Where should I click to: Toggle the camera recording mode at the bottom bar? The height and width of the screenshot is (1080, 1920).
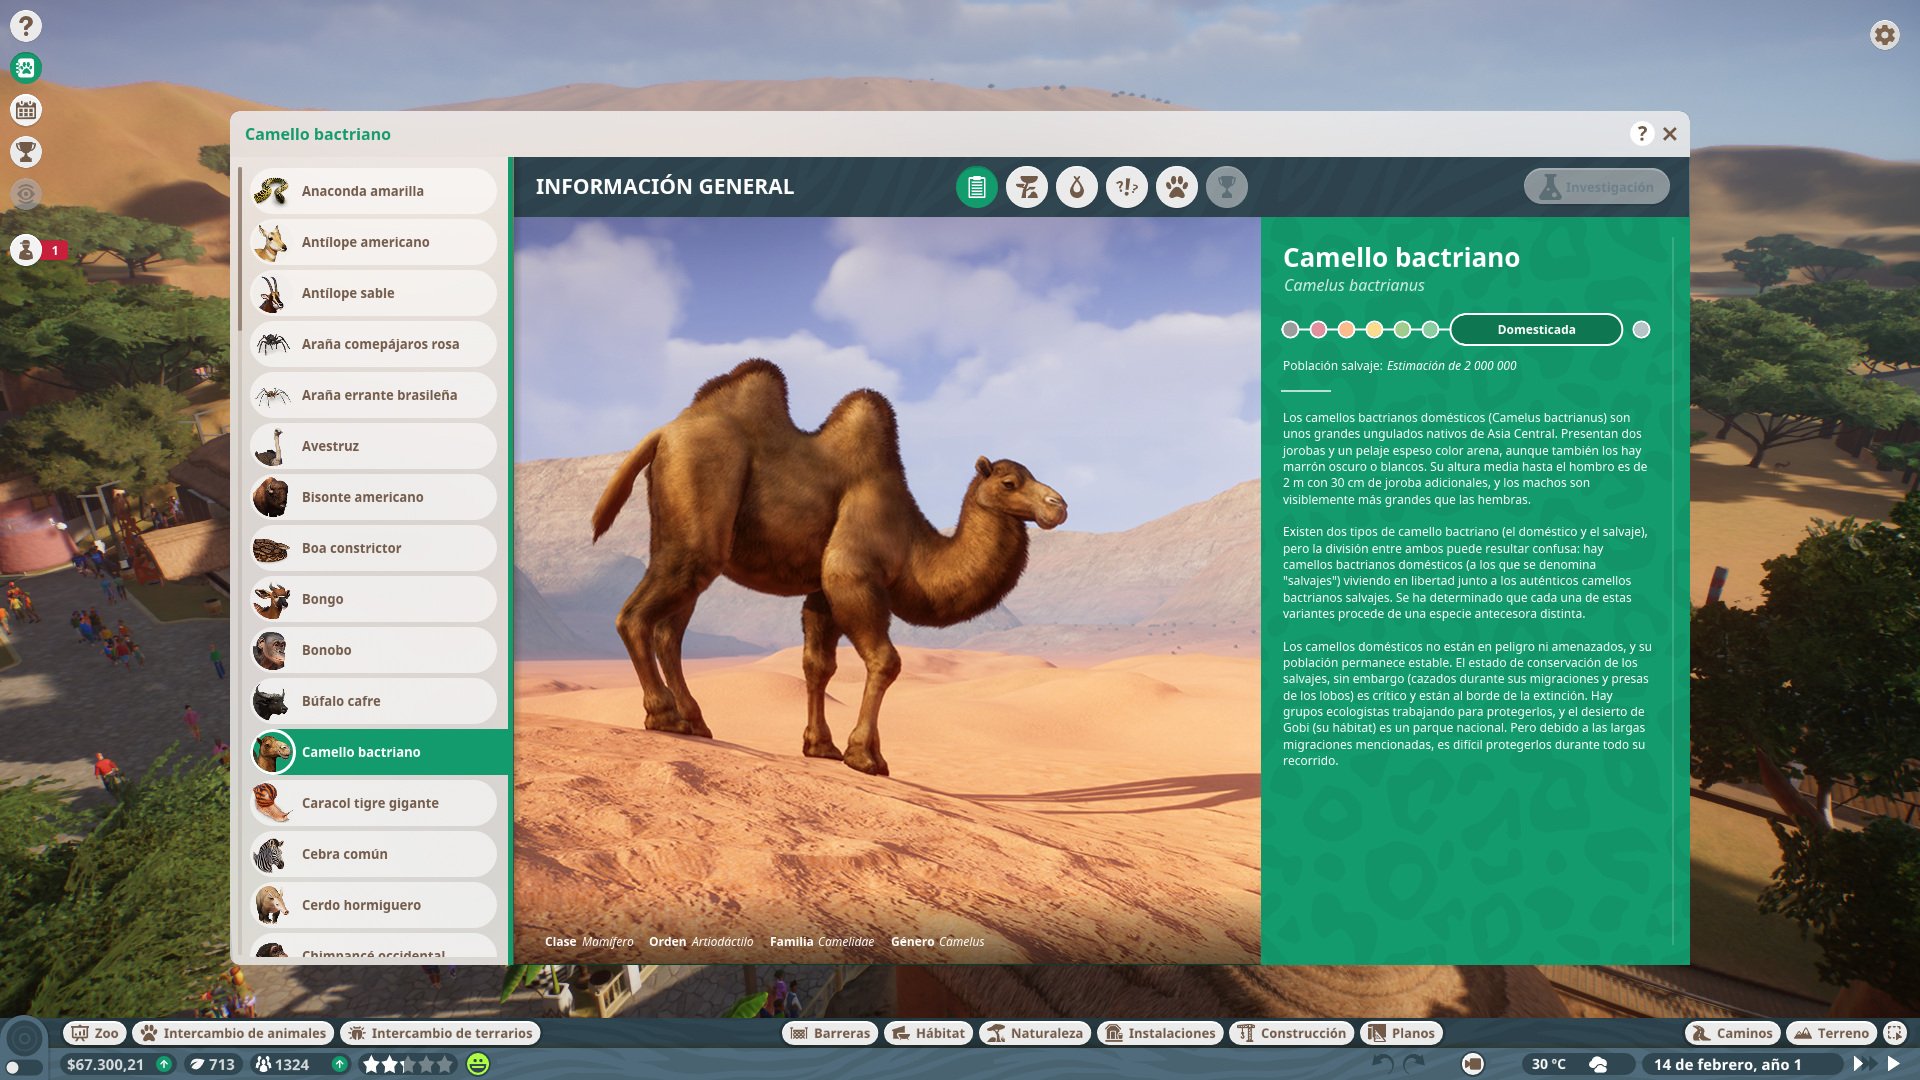click(x=1473, y=1063)
